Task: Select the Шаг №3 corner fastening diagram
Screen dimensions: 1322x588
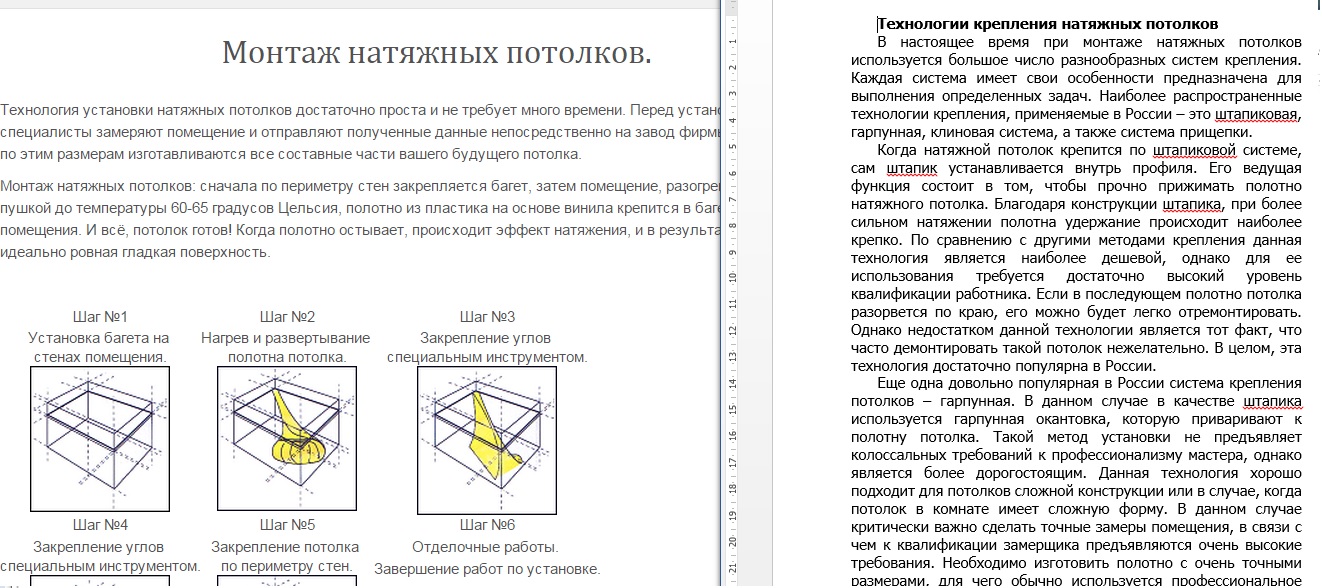Action: pos(487,440)
